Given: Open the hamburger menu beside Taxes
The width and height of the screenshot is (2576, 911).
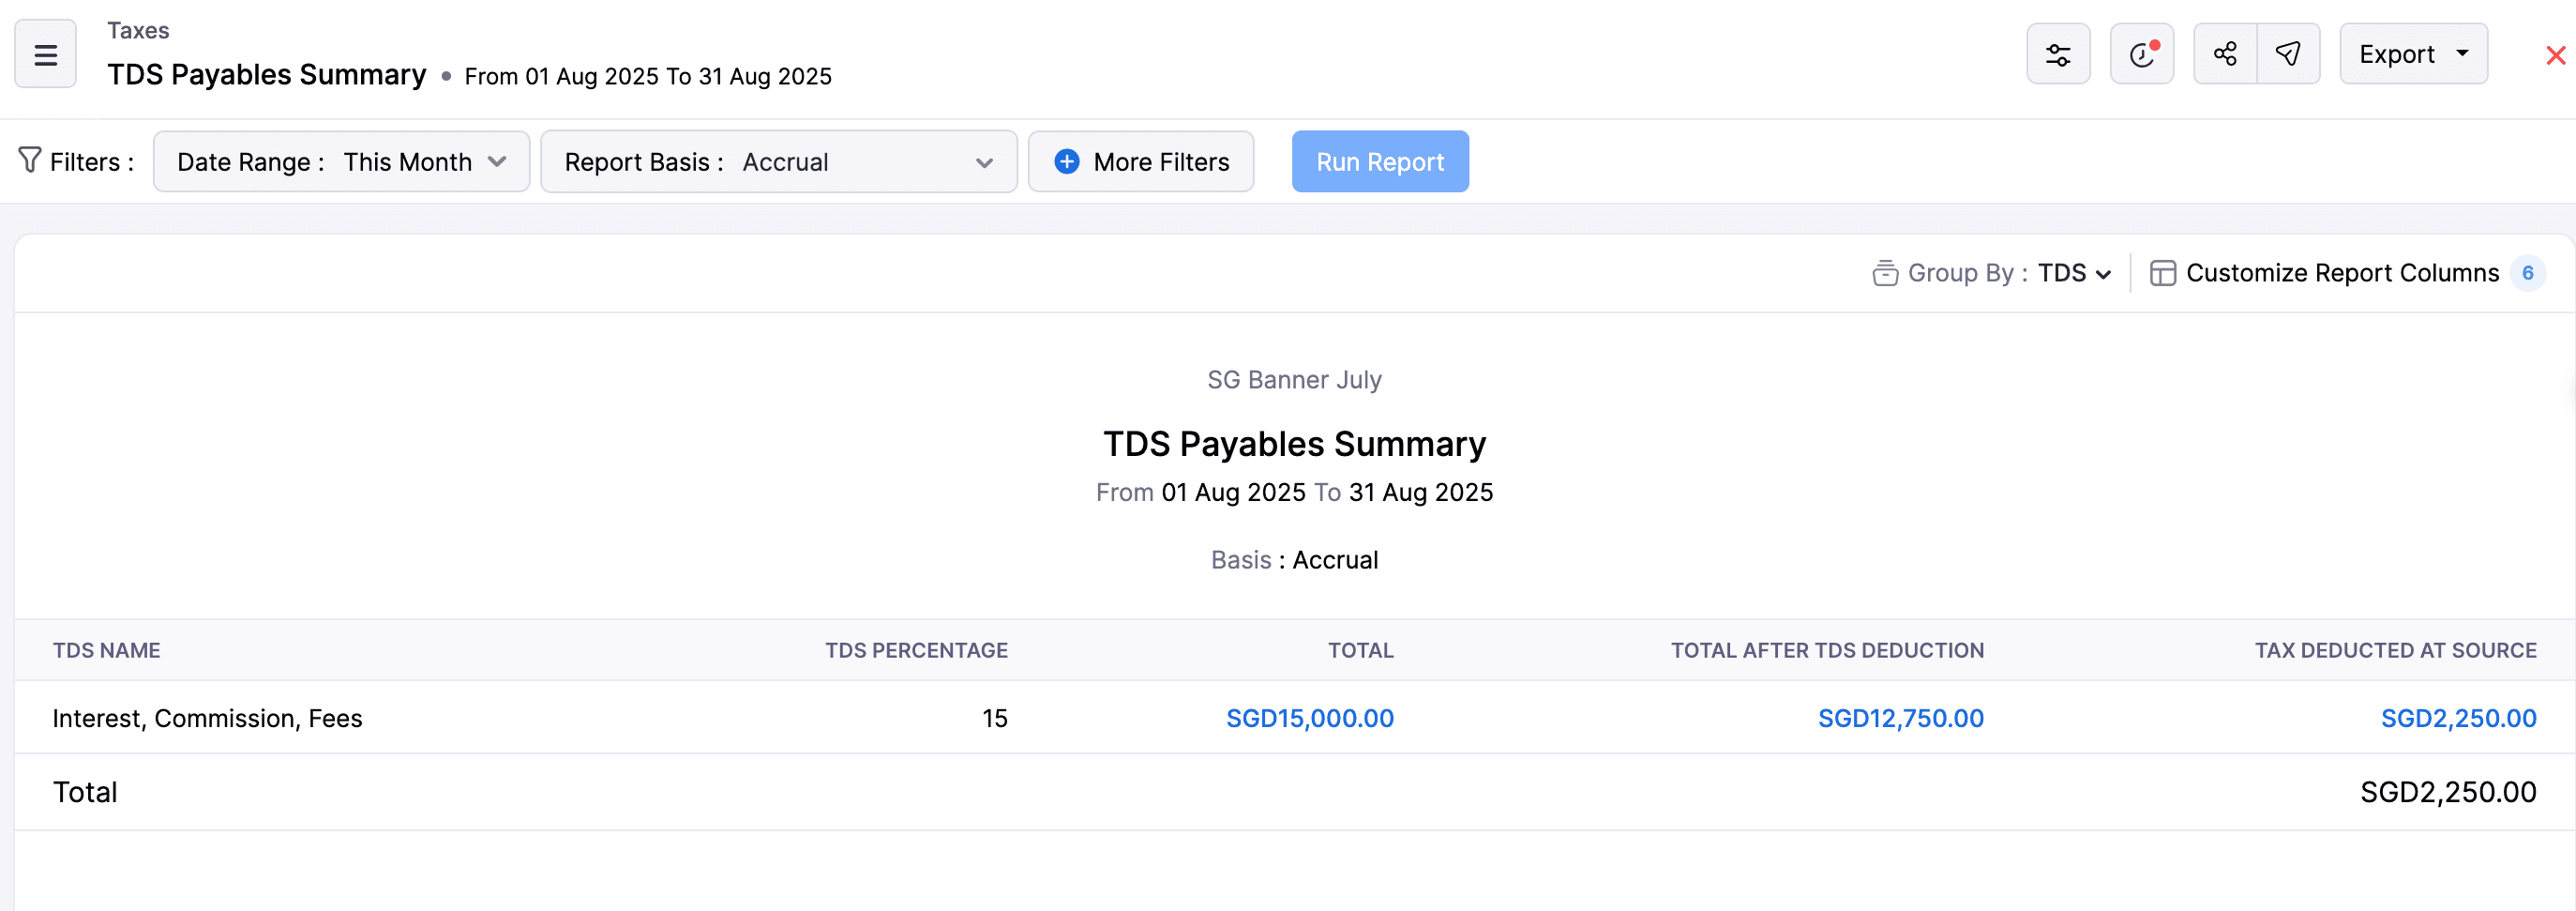Looking at the screenshot, I should click(x=45, y=53).
